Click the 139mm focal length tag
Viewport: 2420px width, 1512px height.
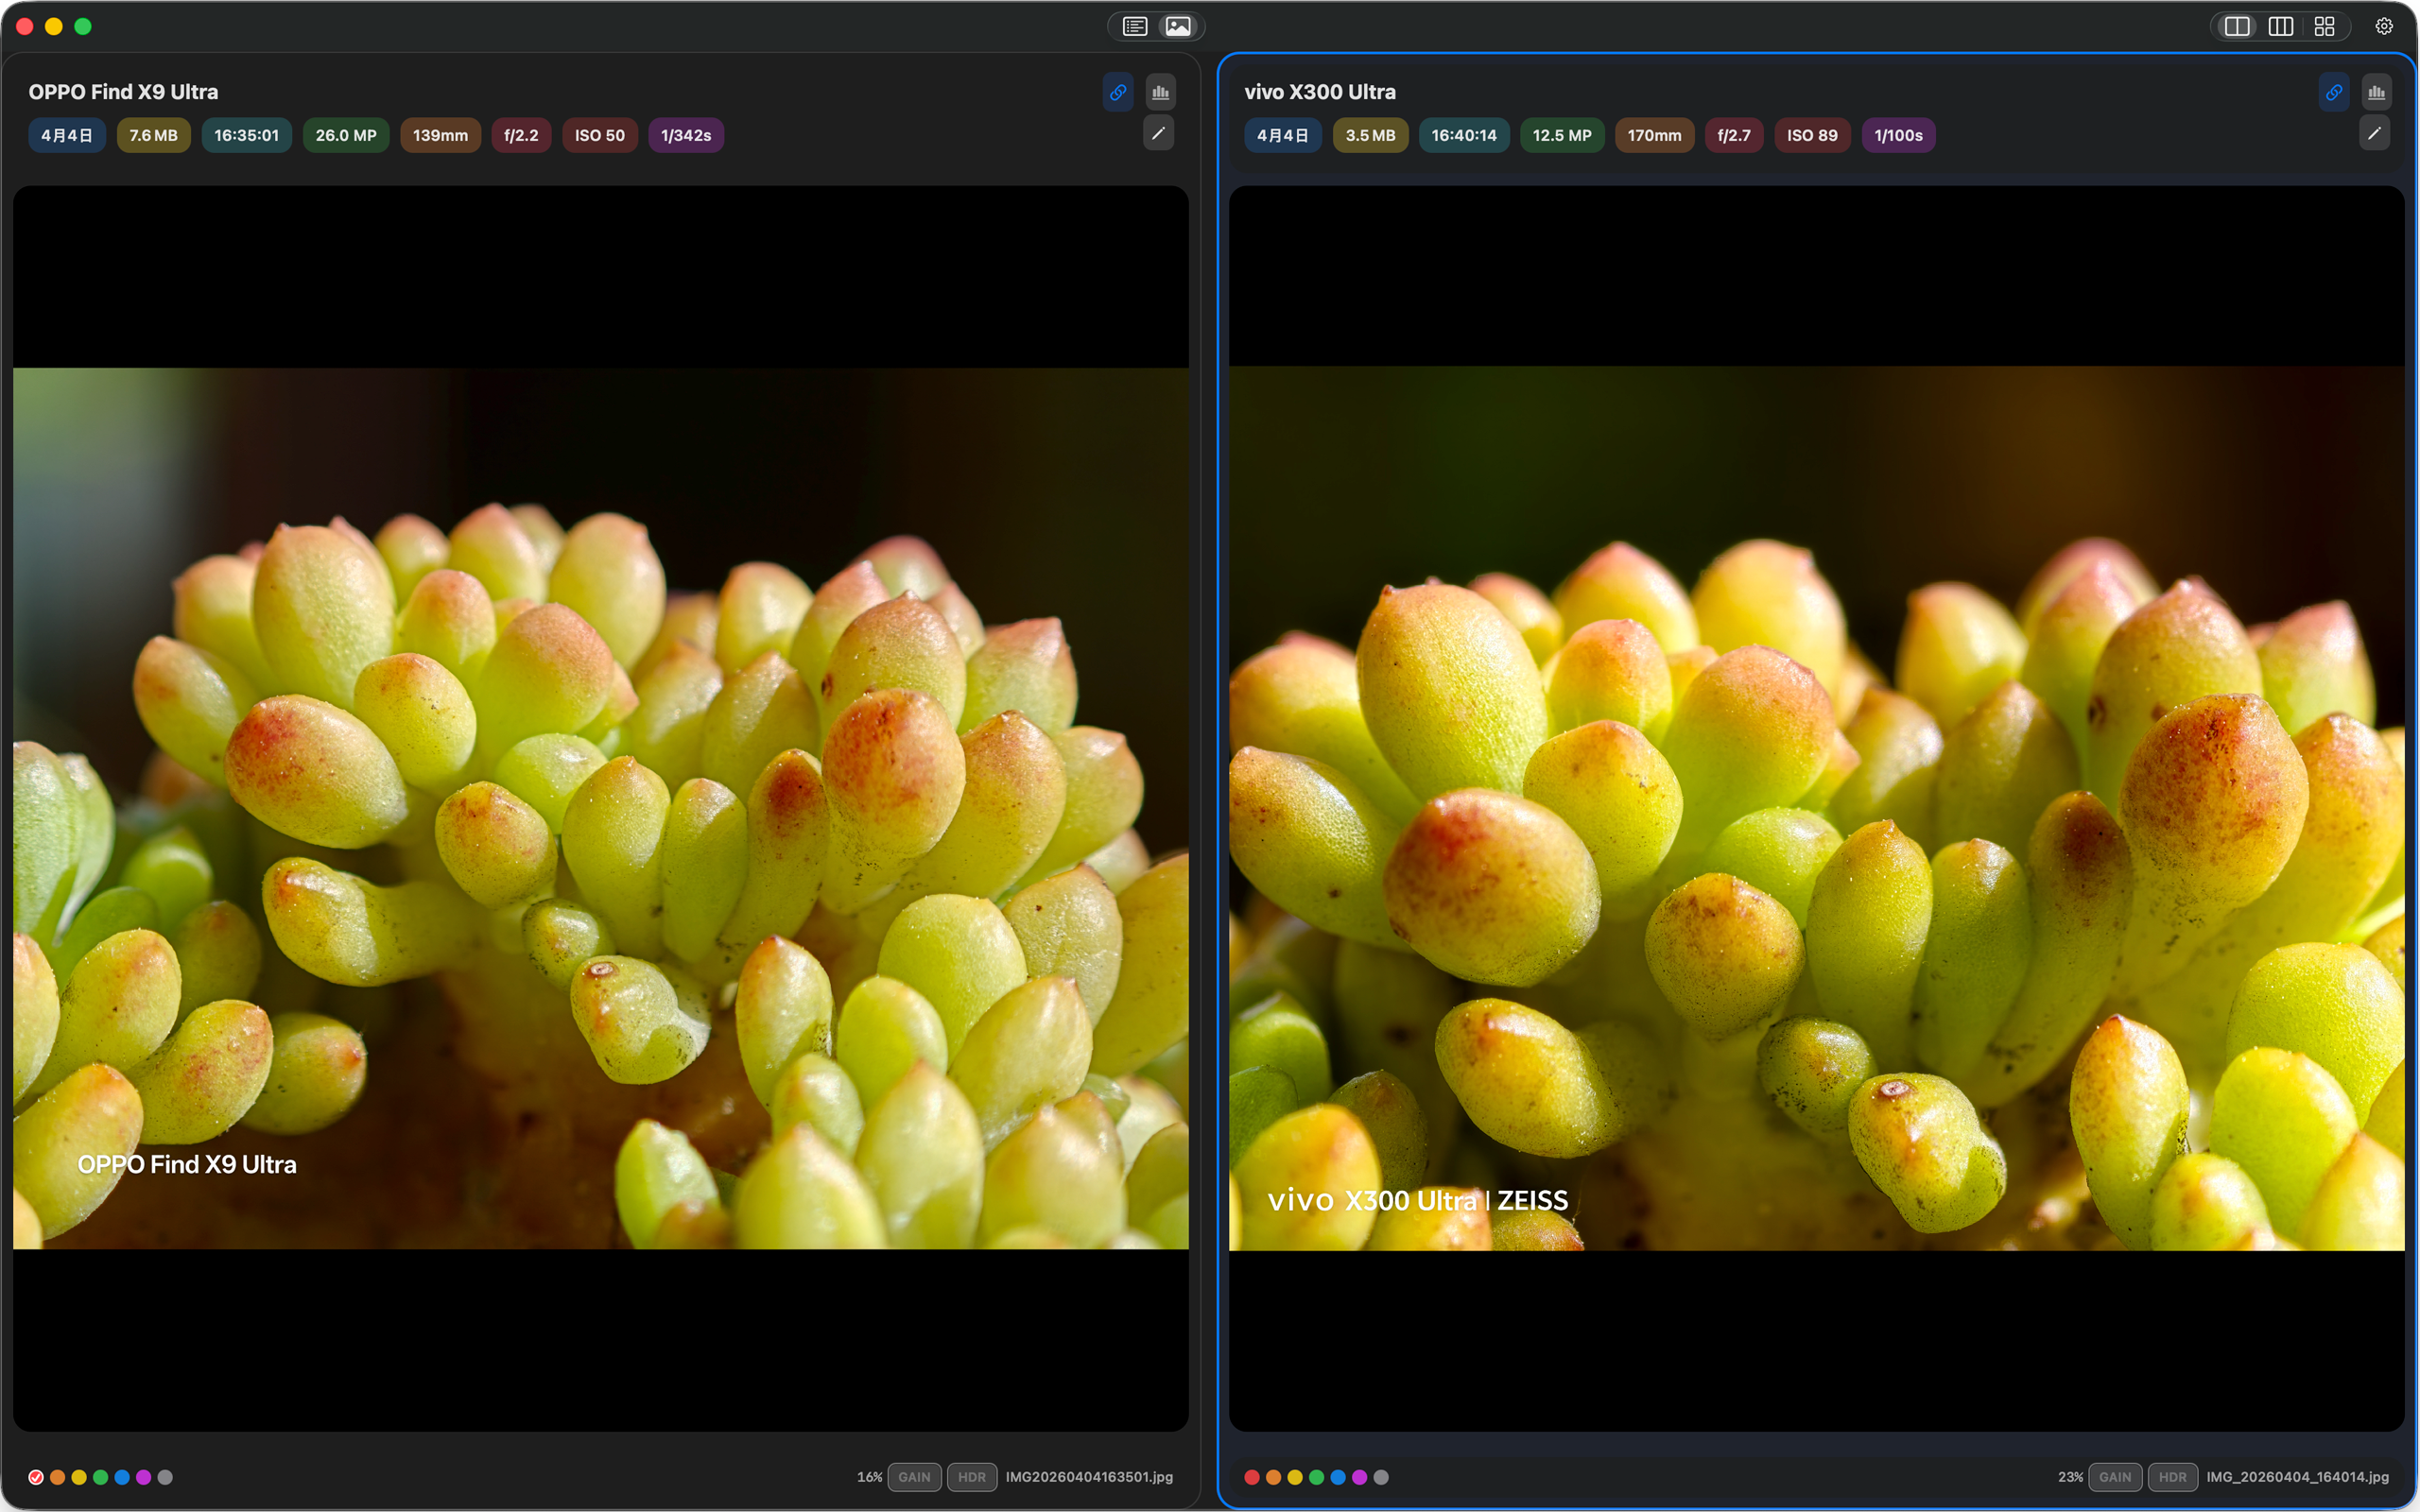click(440, 135)
